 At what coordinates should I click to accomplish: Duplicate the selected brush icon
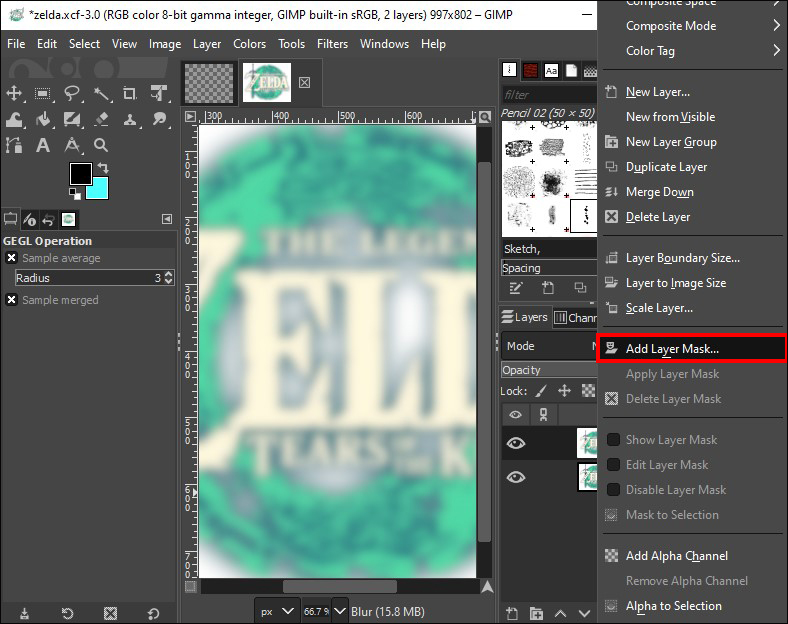(x=580, y=288)
